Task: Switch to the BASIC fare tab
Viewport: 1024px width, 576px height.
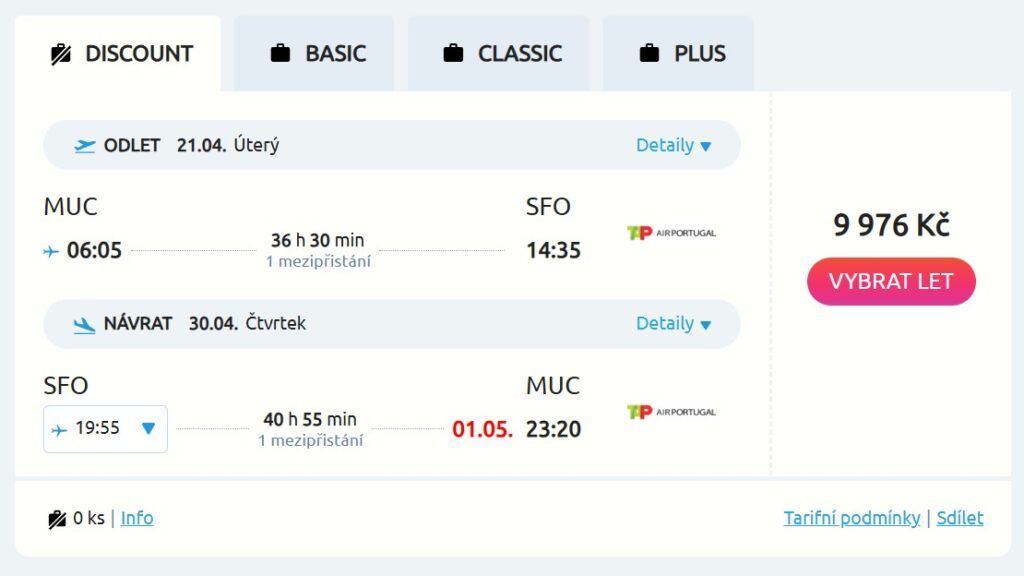Action: tap(314, 54)
